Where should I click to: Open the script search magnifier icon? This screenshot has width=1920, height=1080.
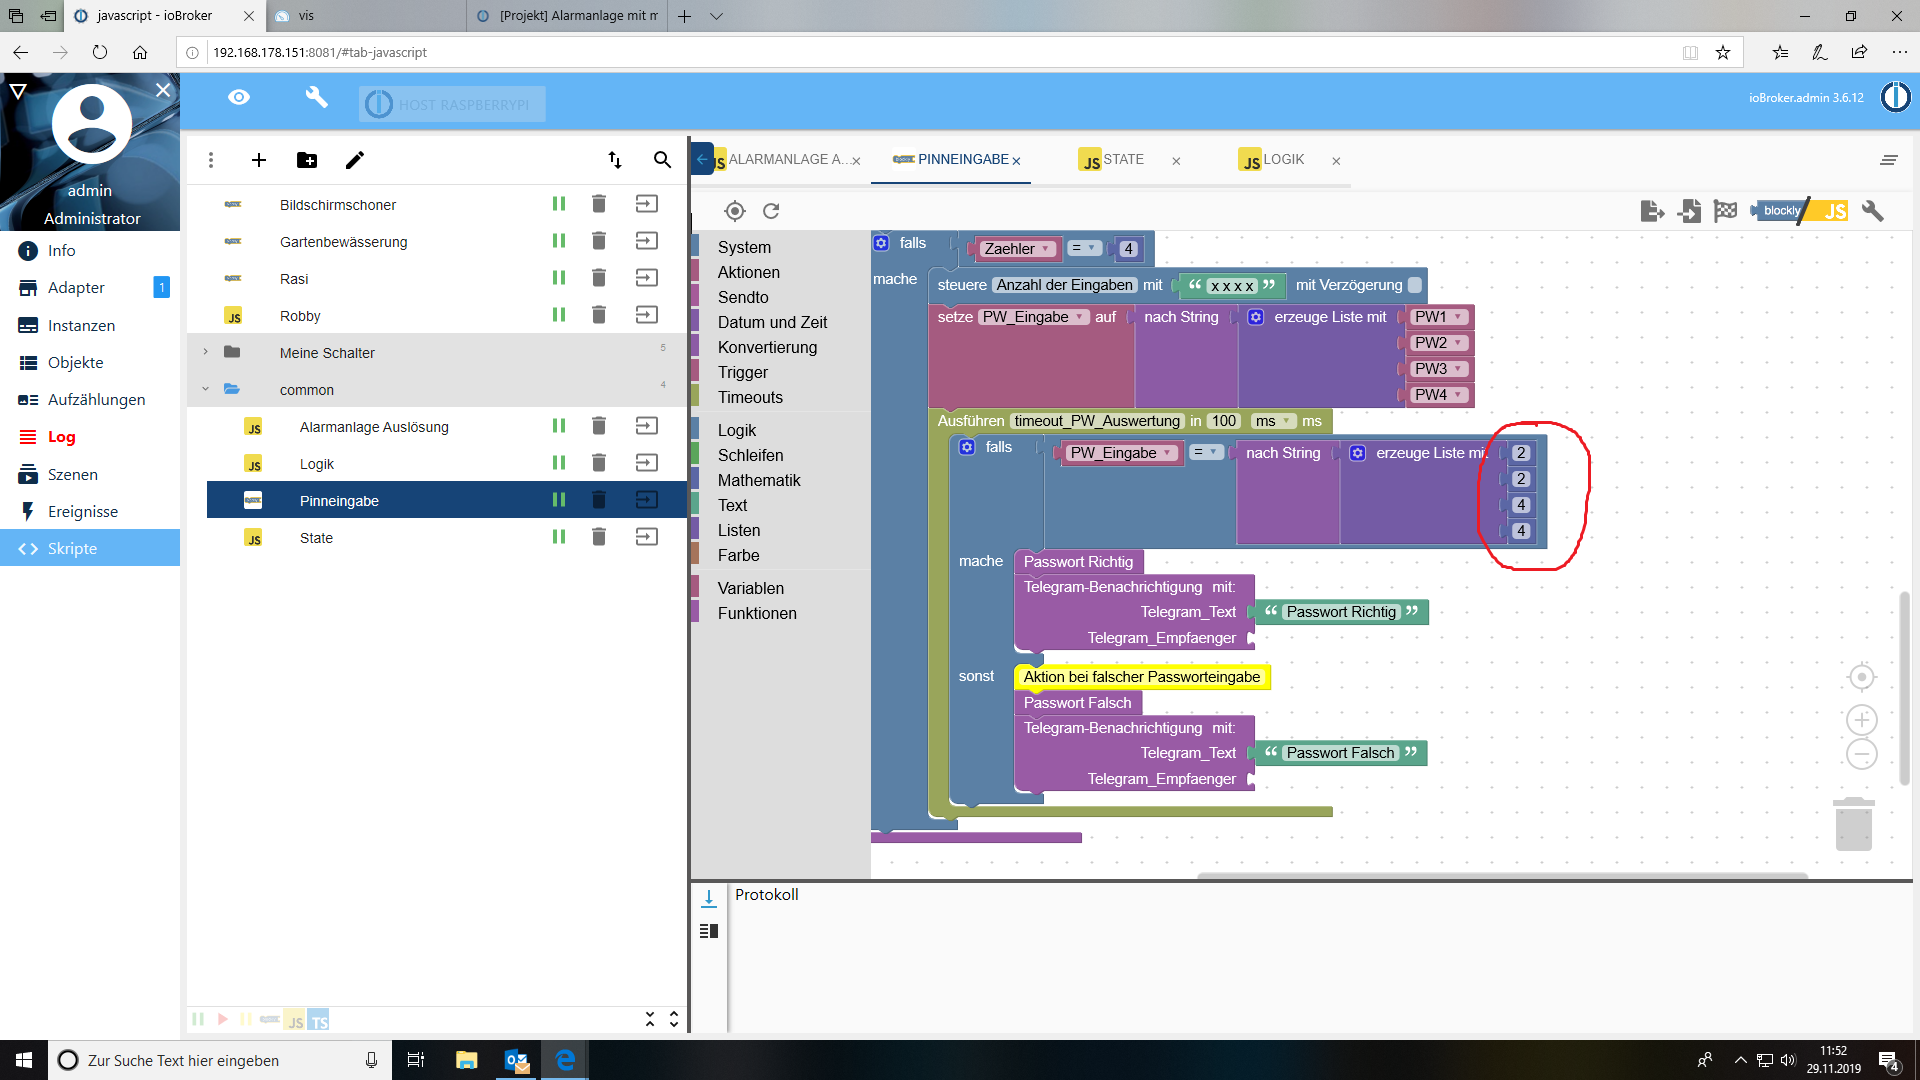click(x=662, y=160)
